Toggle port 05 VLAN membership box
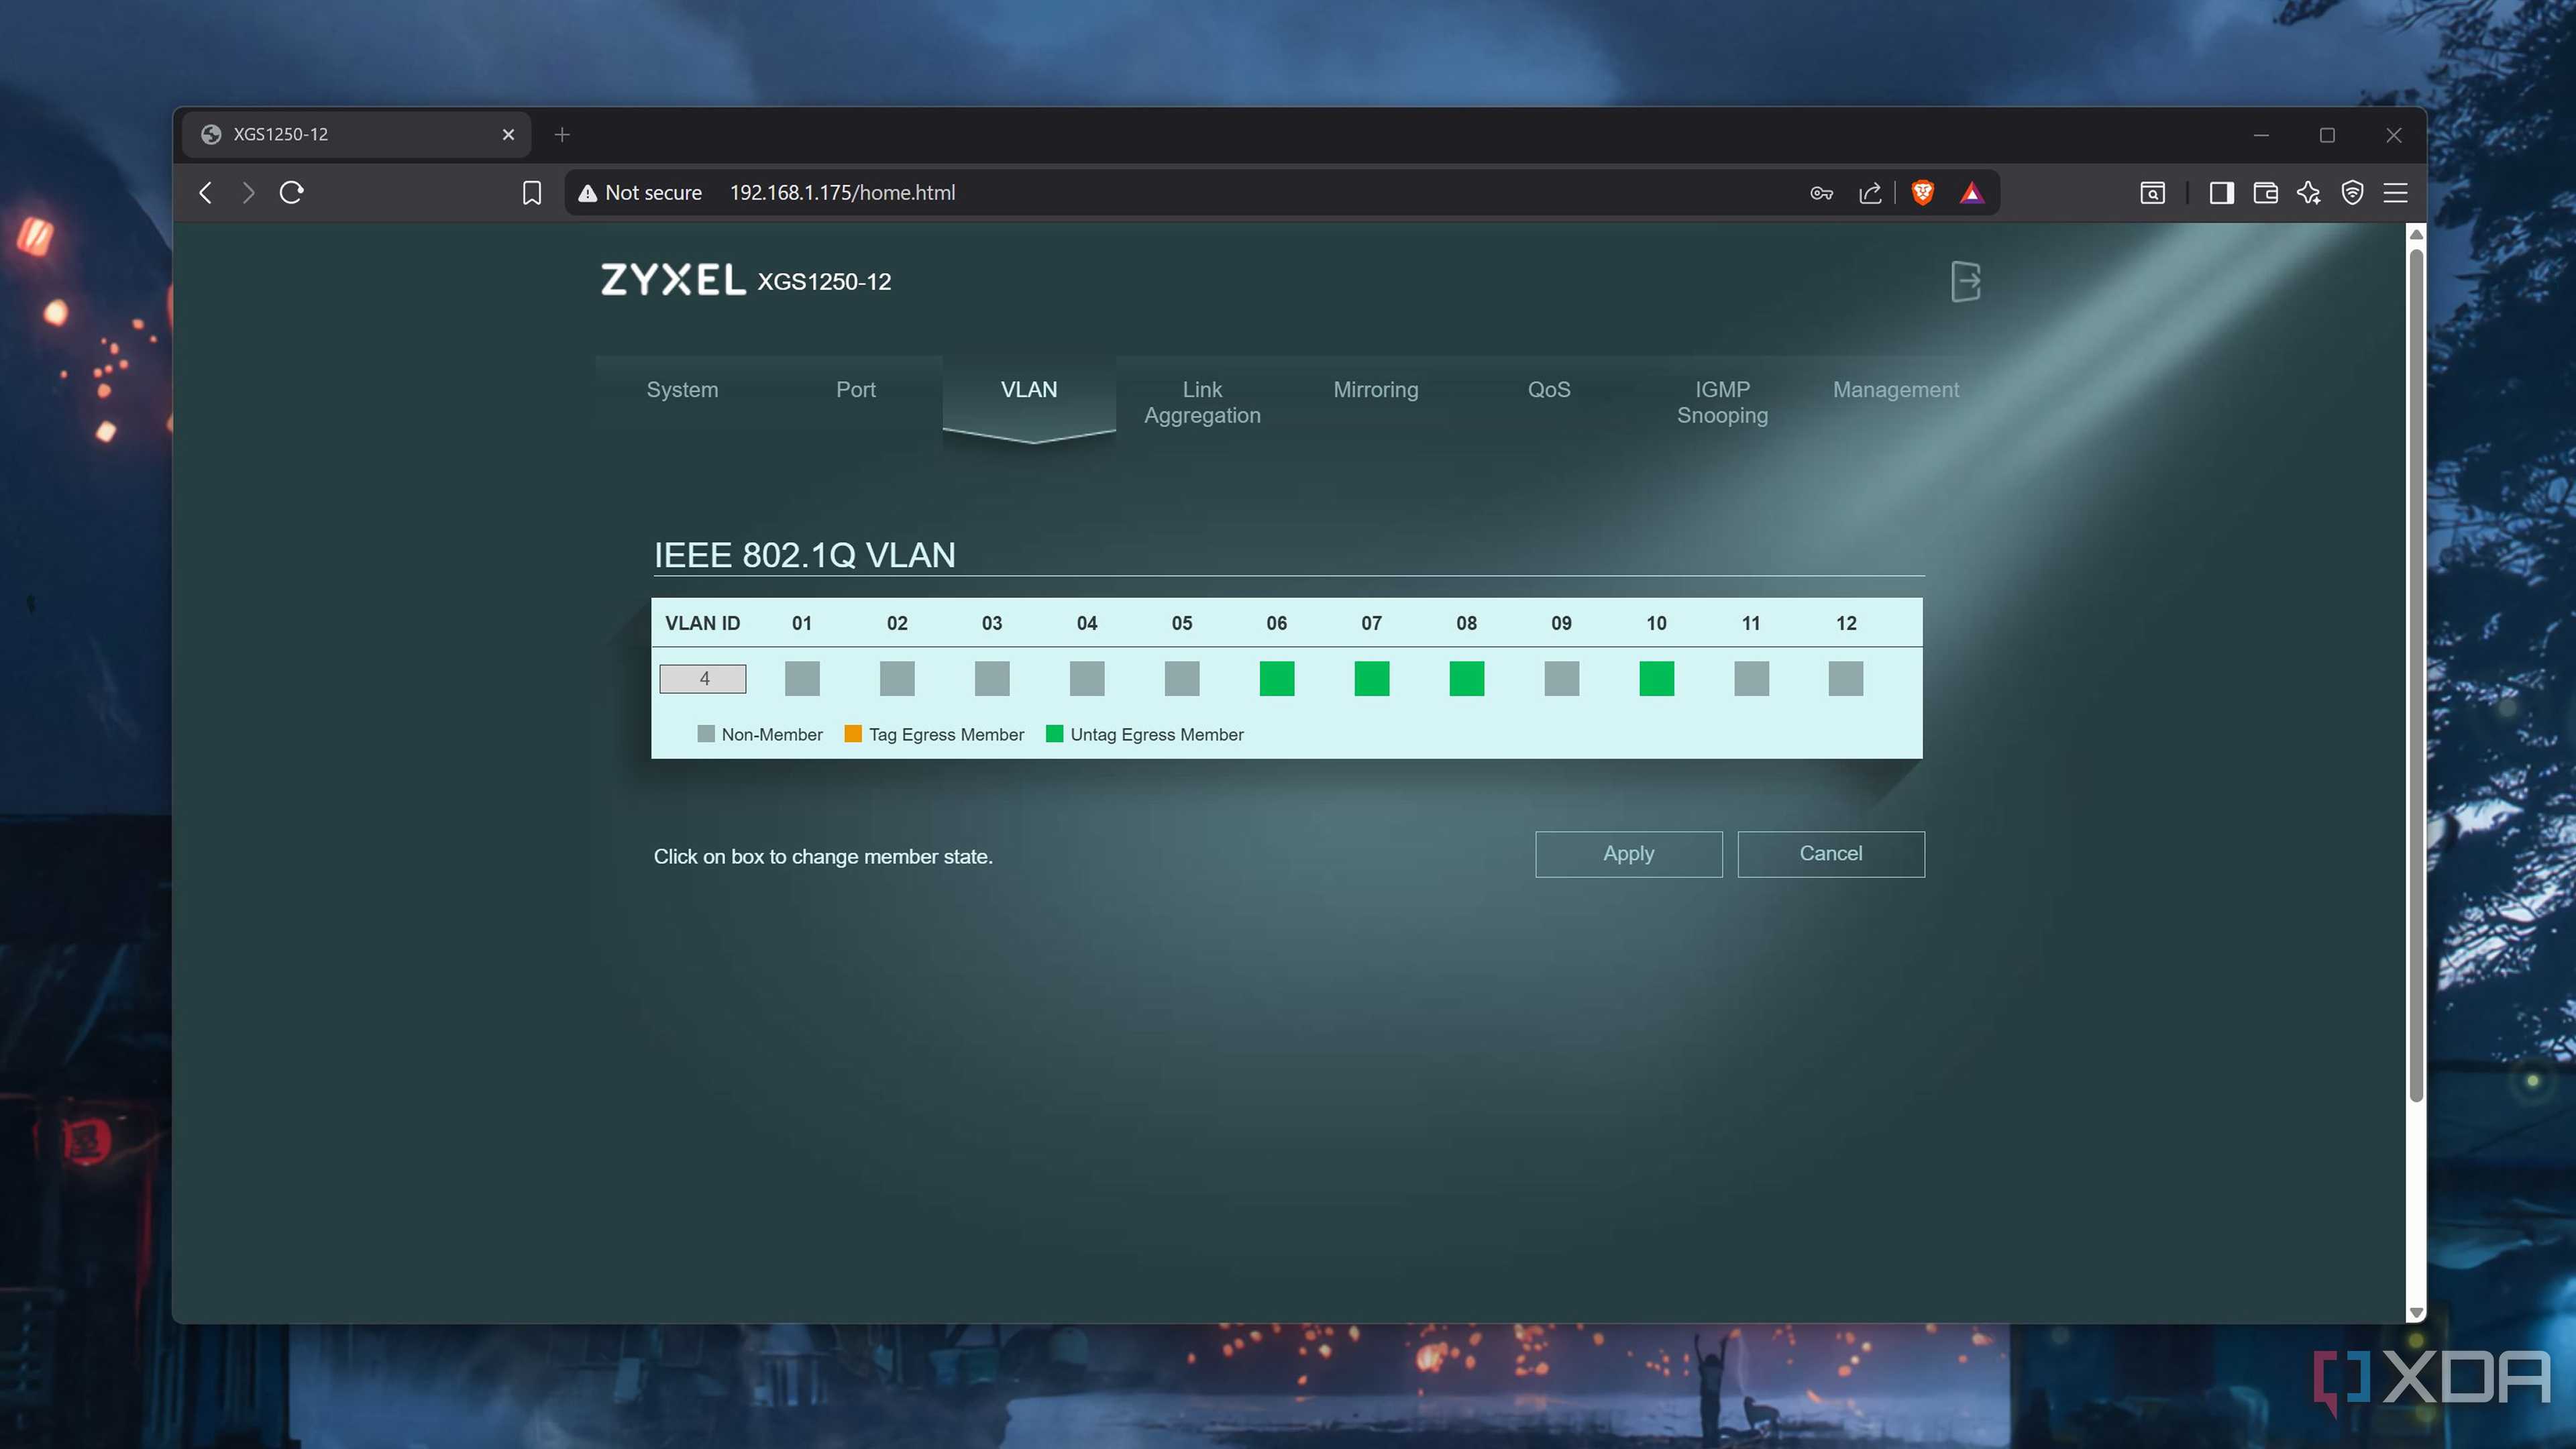 point(1182,678)
